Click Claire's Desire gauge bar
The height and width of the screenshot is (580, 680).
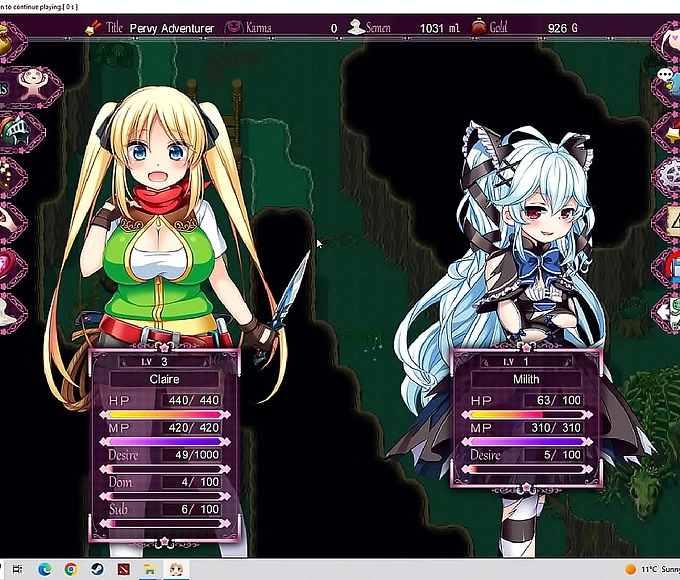point(165,469)
